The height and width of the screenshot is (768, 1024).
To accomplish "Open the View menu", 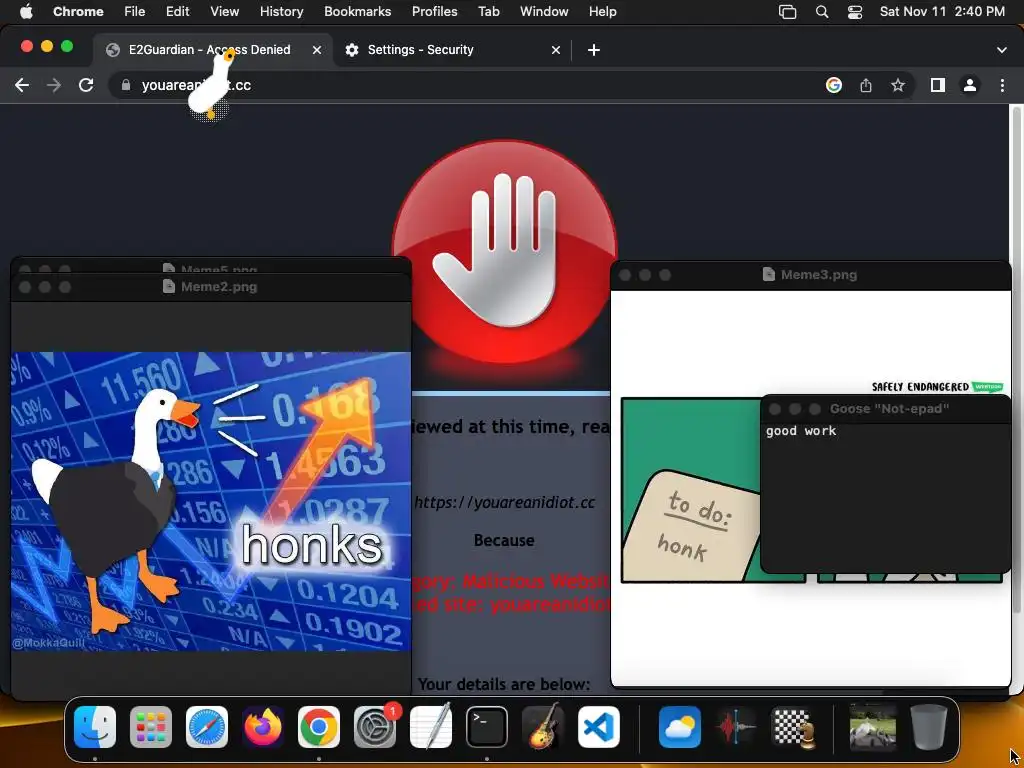I will [x=225, y=11].
